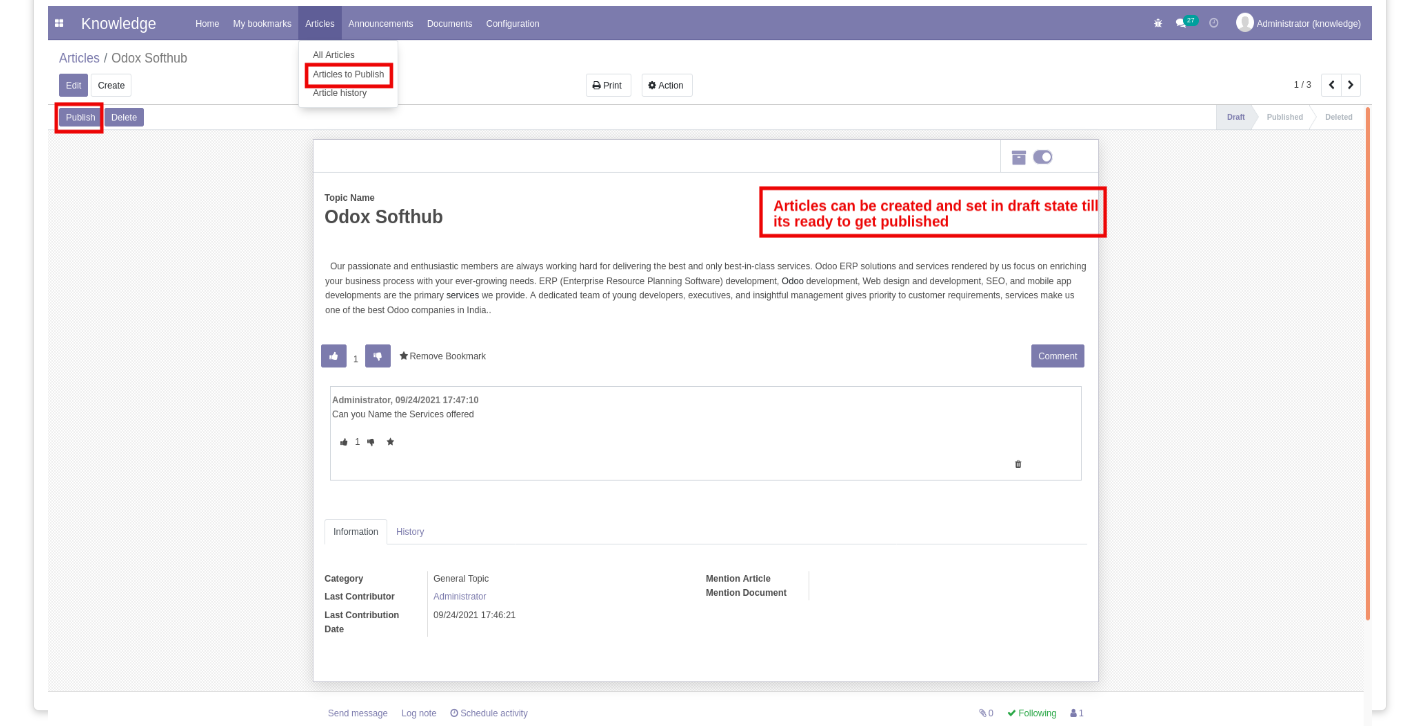The height and width of the screenshot is (726, 1406).
Task: Open the Administrator last contributor link
Action: click(x=460, y=596)
